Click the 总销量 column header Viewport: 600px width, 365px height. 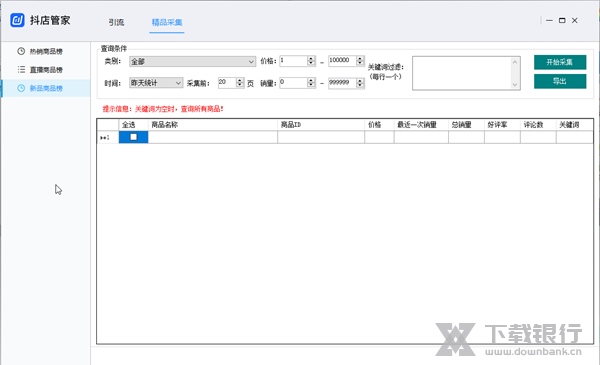coord(466,125)
